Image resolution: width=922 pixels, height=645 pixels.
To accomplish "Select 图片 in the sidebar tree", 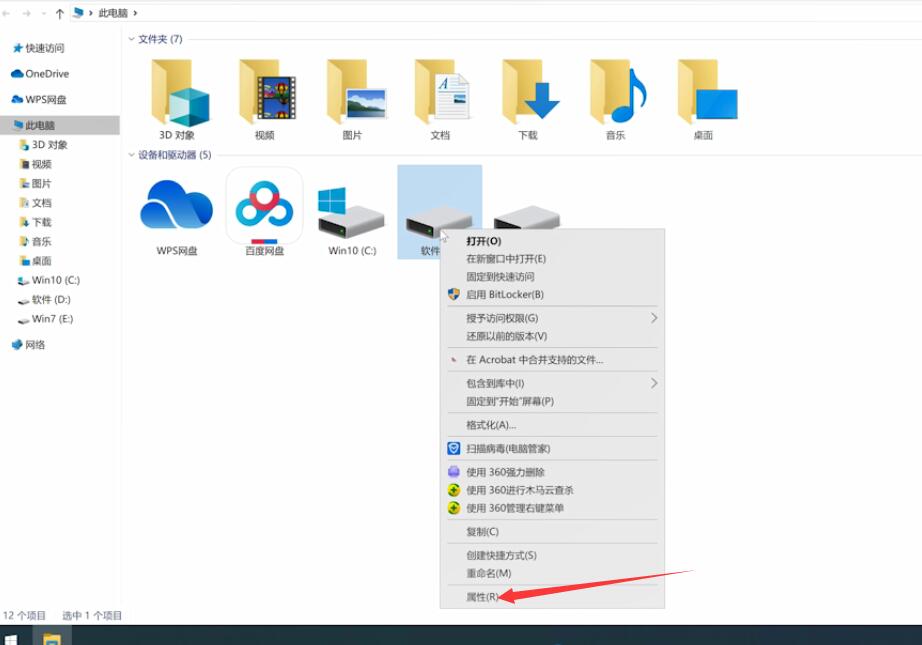I will [35, 183].
